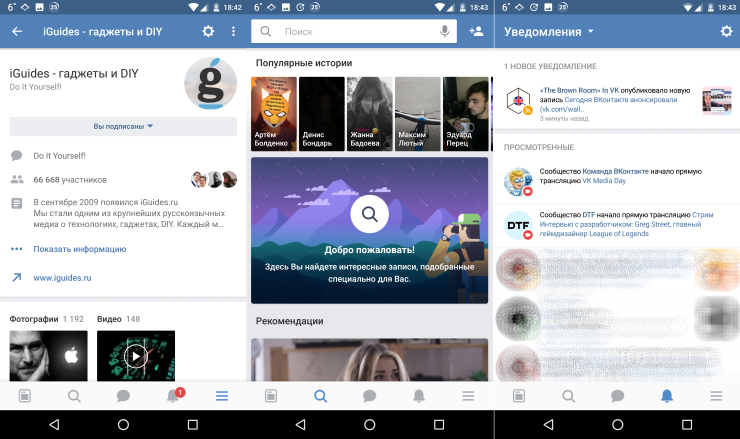Open Жанна Бадоева story
740x439 pixels.
370,114
